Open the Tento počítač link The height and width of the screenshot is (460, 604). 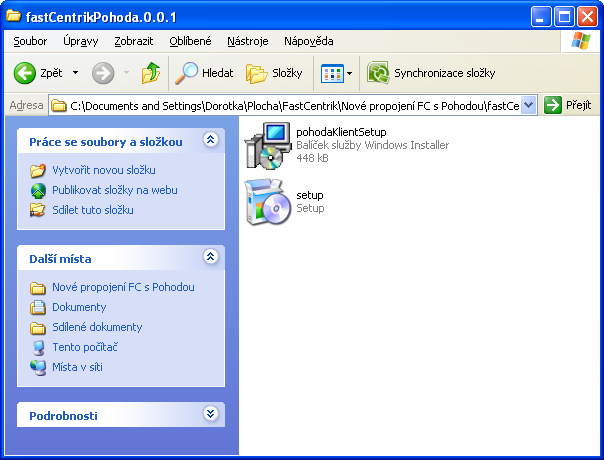point(85,347)
